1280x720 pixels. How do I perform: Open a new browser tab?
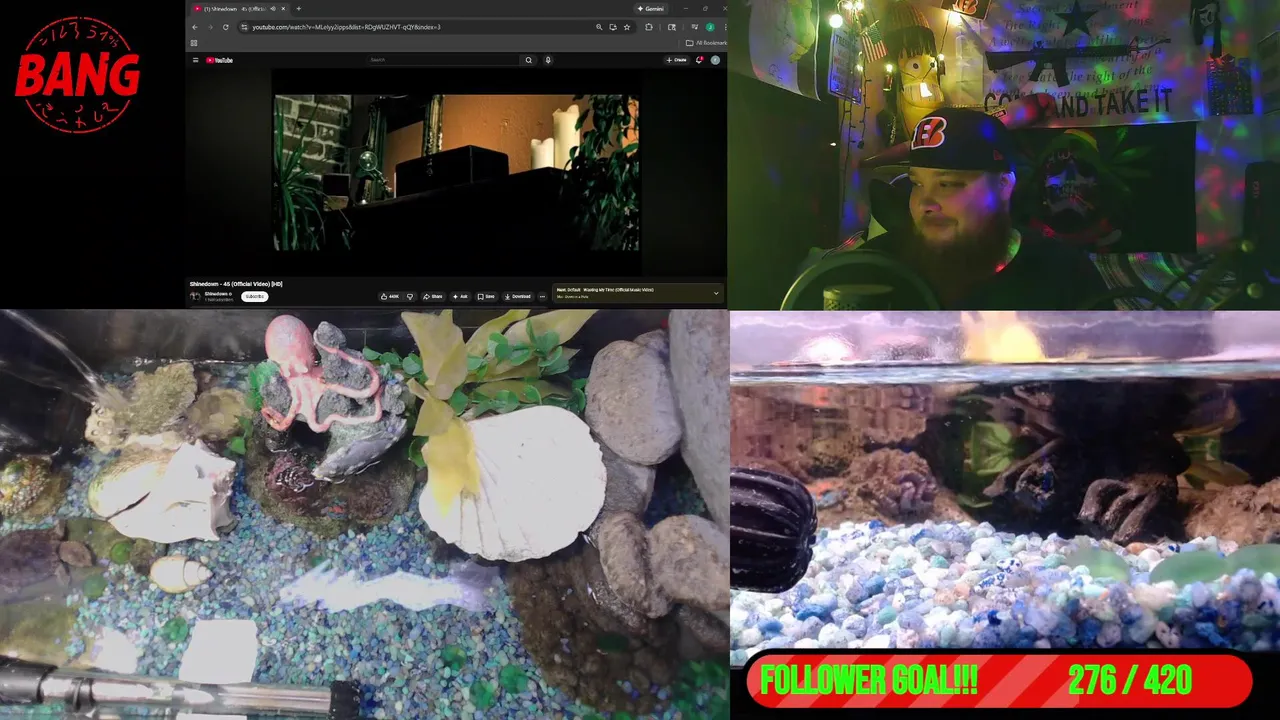coord(299,9)
